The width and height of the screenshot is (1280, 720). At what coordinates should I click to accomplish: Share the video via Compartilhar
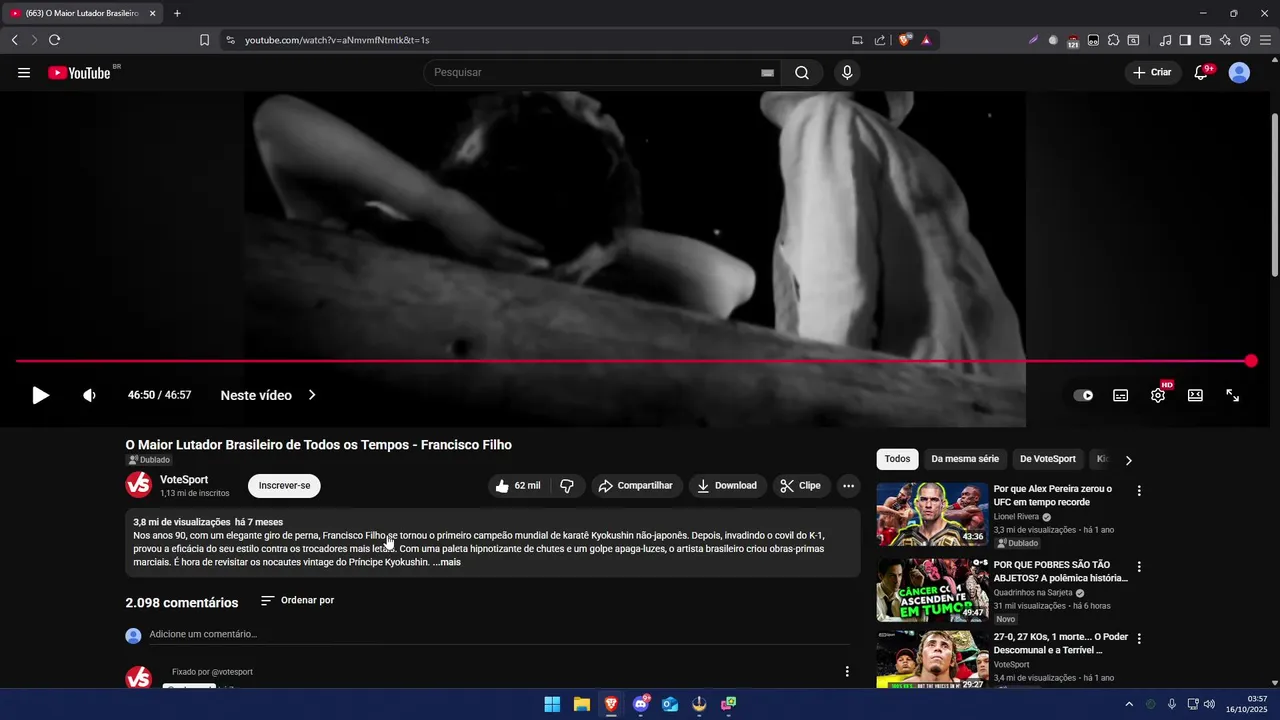[x=637, y=486]
